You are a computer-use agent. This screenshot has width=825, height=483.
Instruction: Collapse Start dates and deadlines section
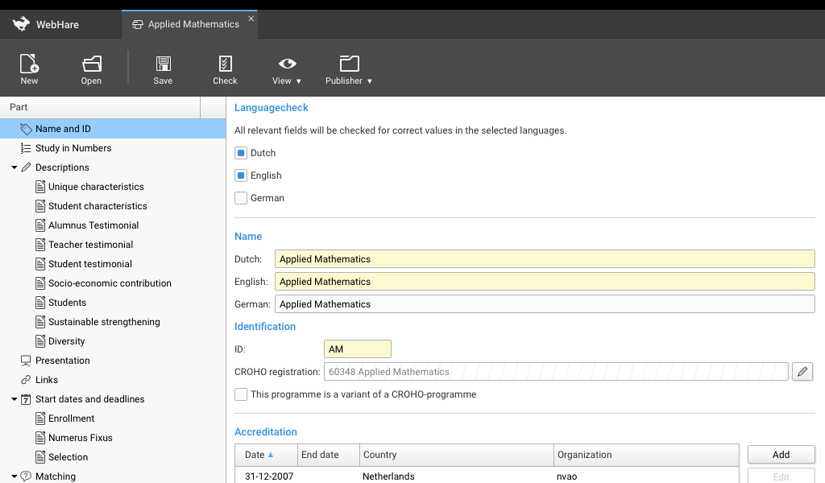pyautogui.click(x=14, y=400)
